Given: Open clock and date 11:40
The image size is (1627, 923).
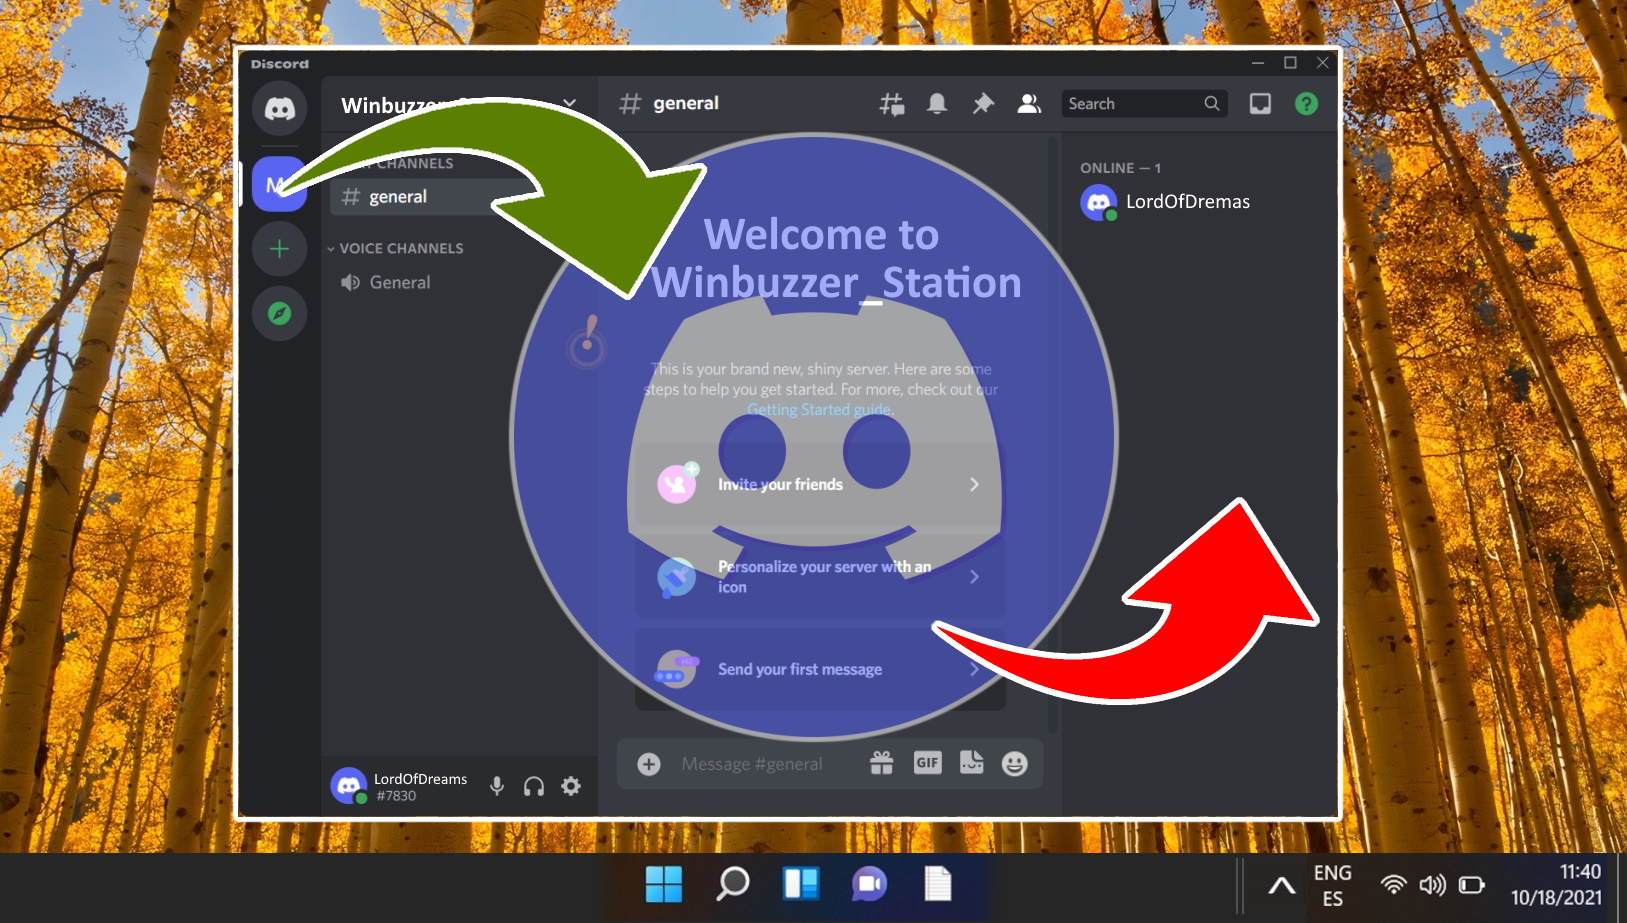Looking at the screenshot, I should pyautogui.click(x=1555, y=885).
